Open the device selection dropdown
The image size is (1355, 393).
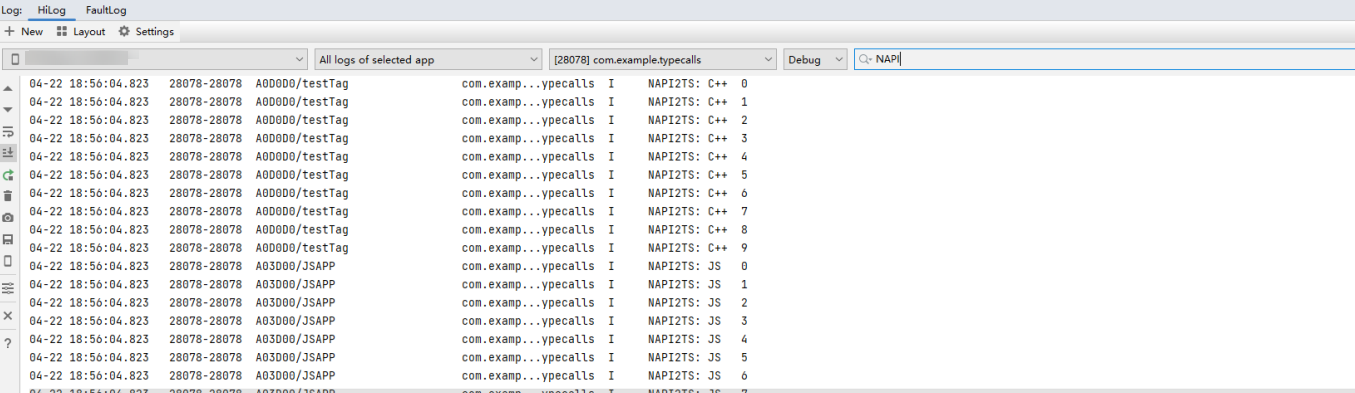point(155,60)
